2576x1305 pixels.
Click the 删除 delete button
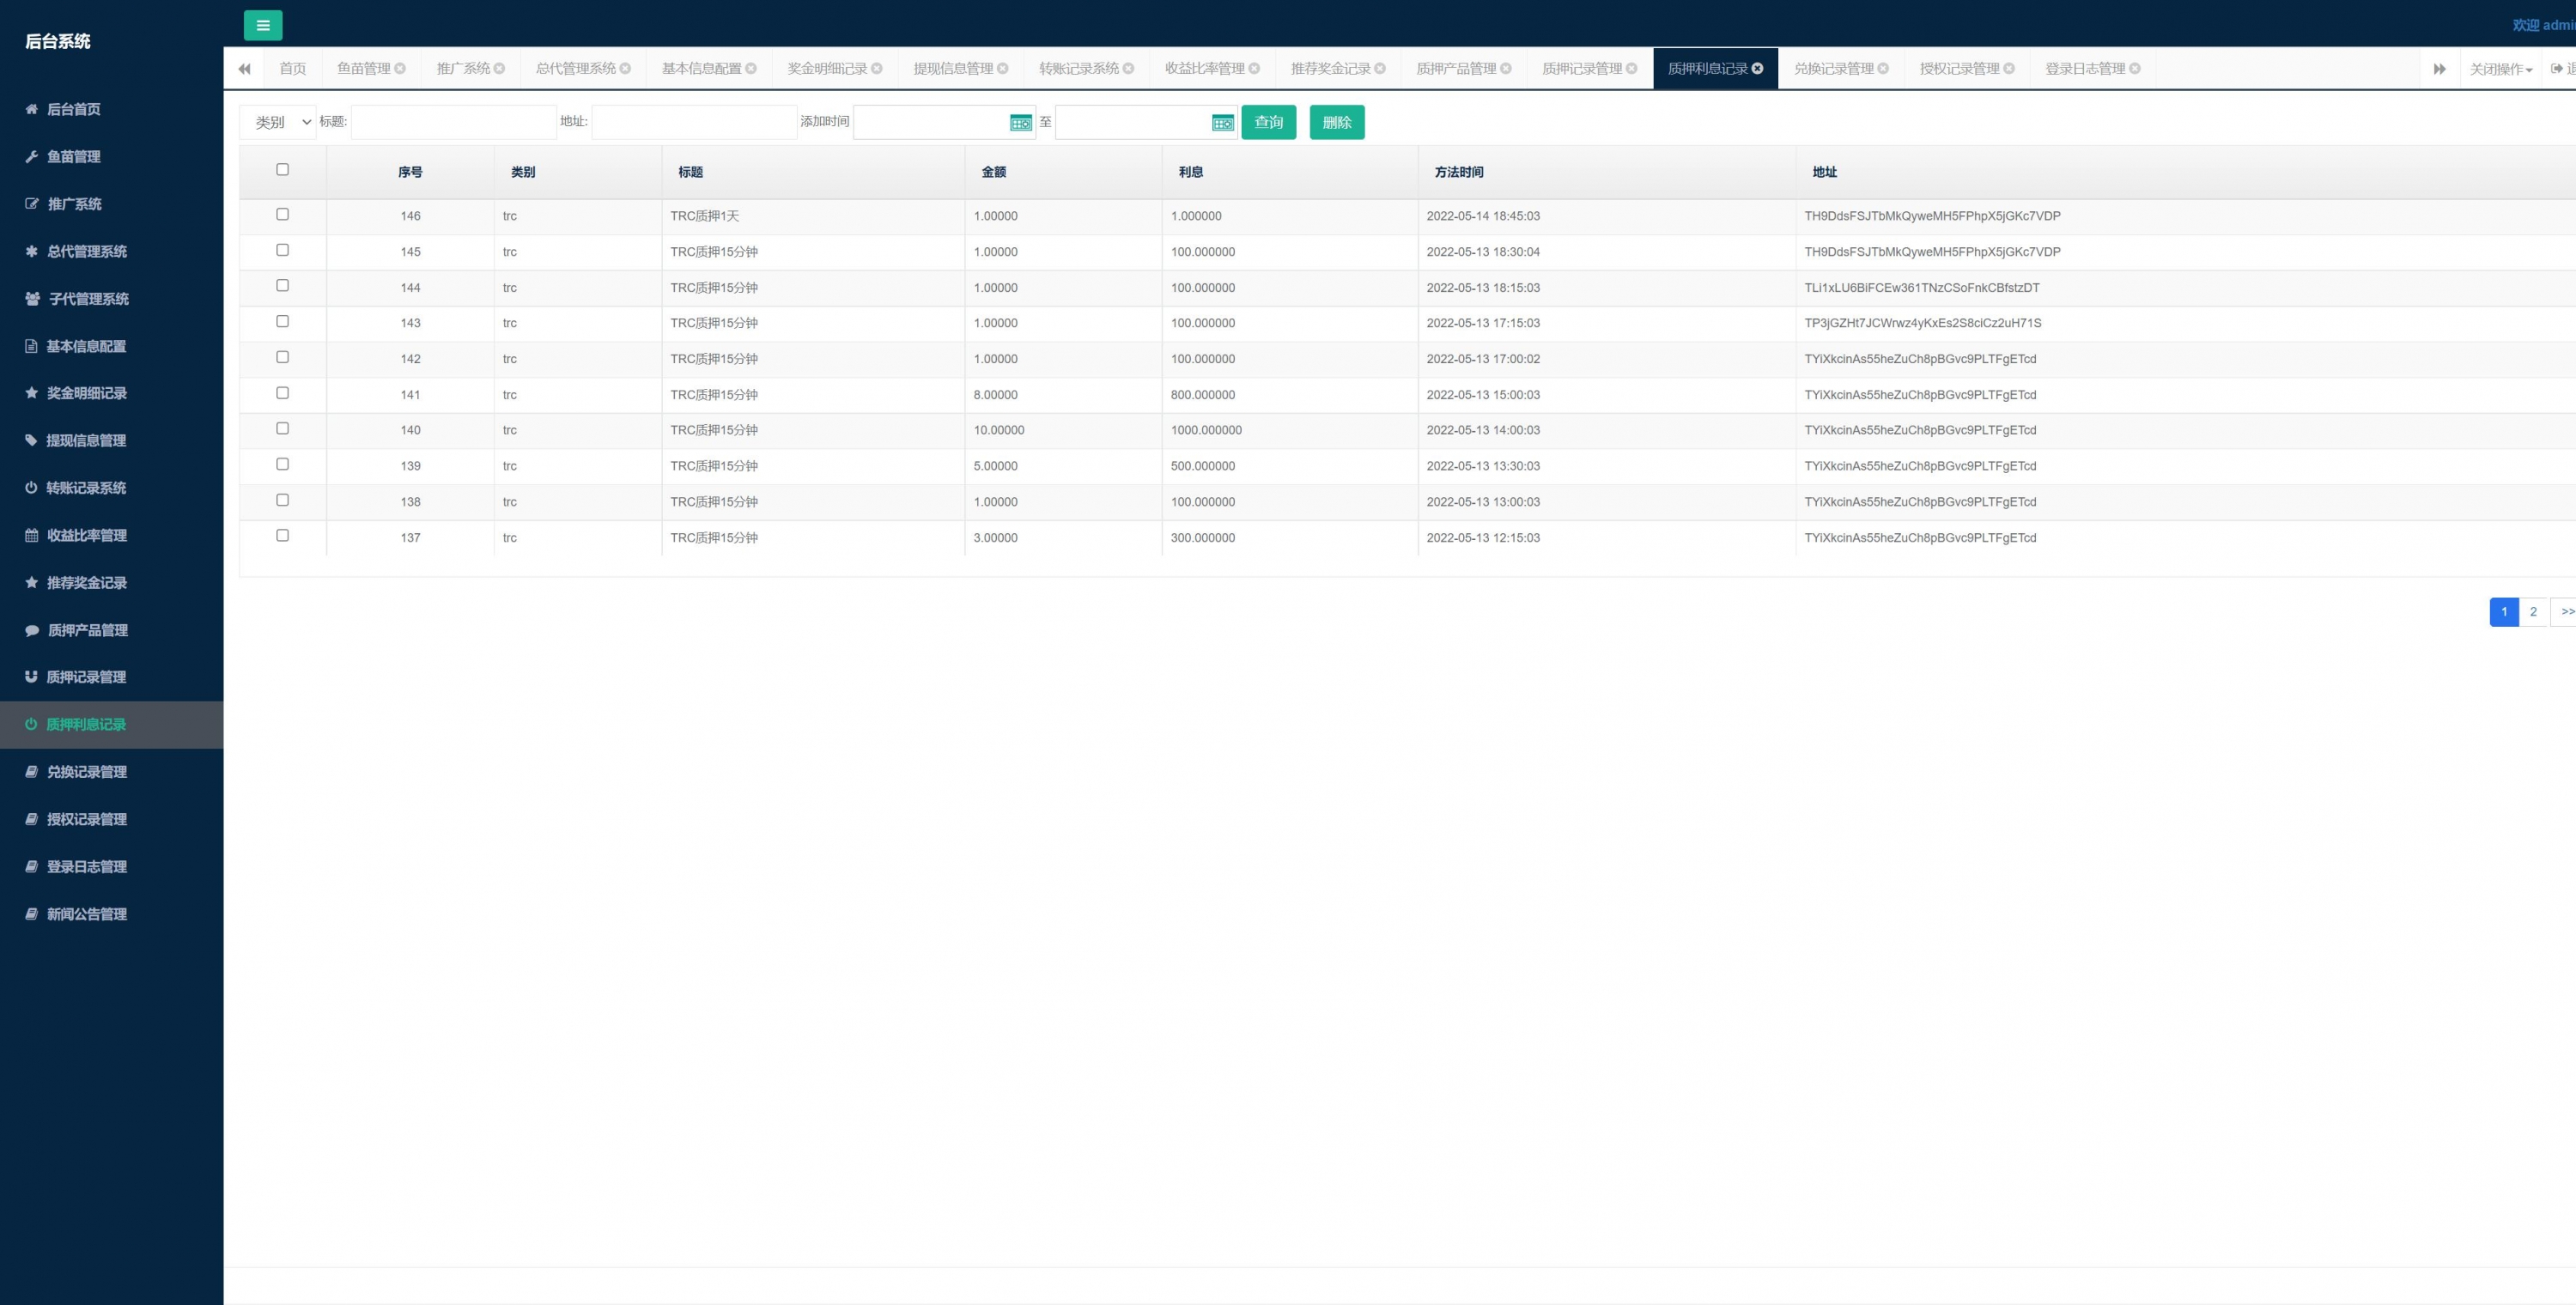point(1336,122)
